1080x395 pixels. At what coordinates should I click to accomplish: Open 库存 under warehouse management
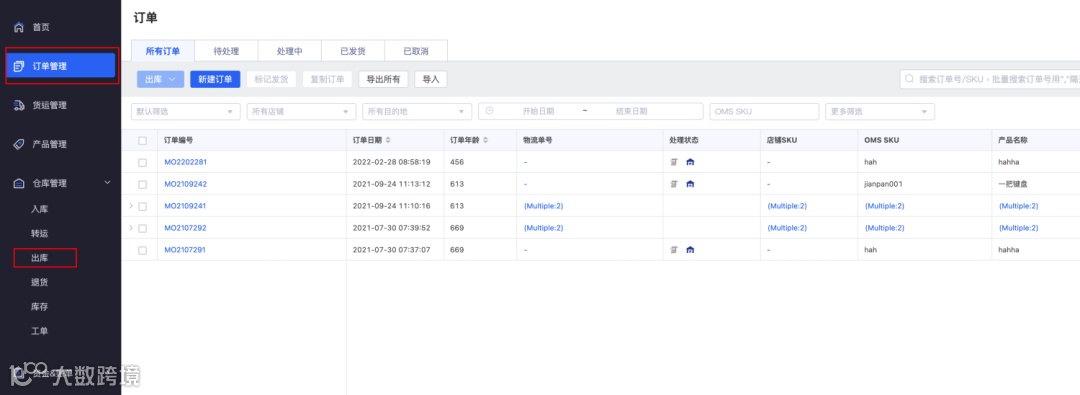39,307
